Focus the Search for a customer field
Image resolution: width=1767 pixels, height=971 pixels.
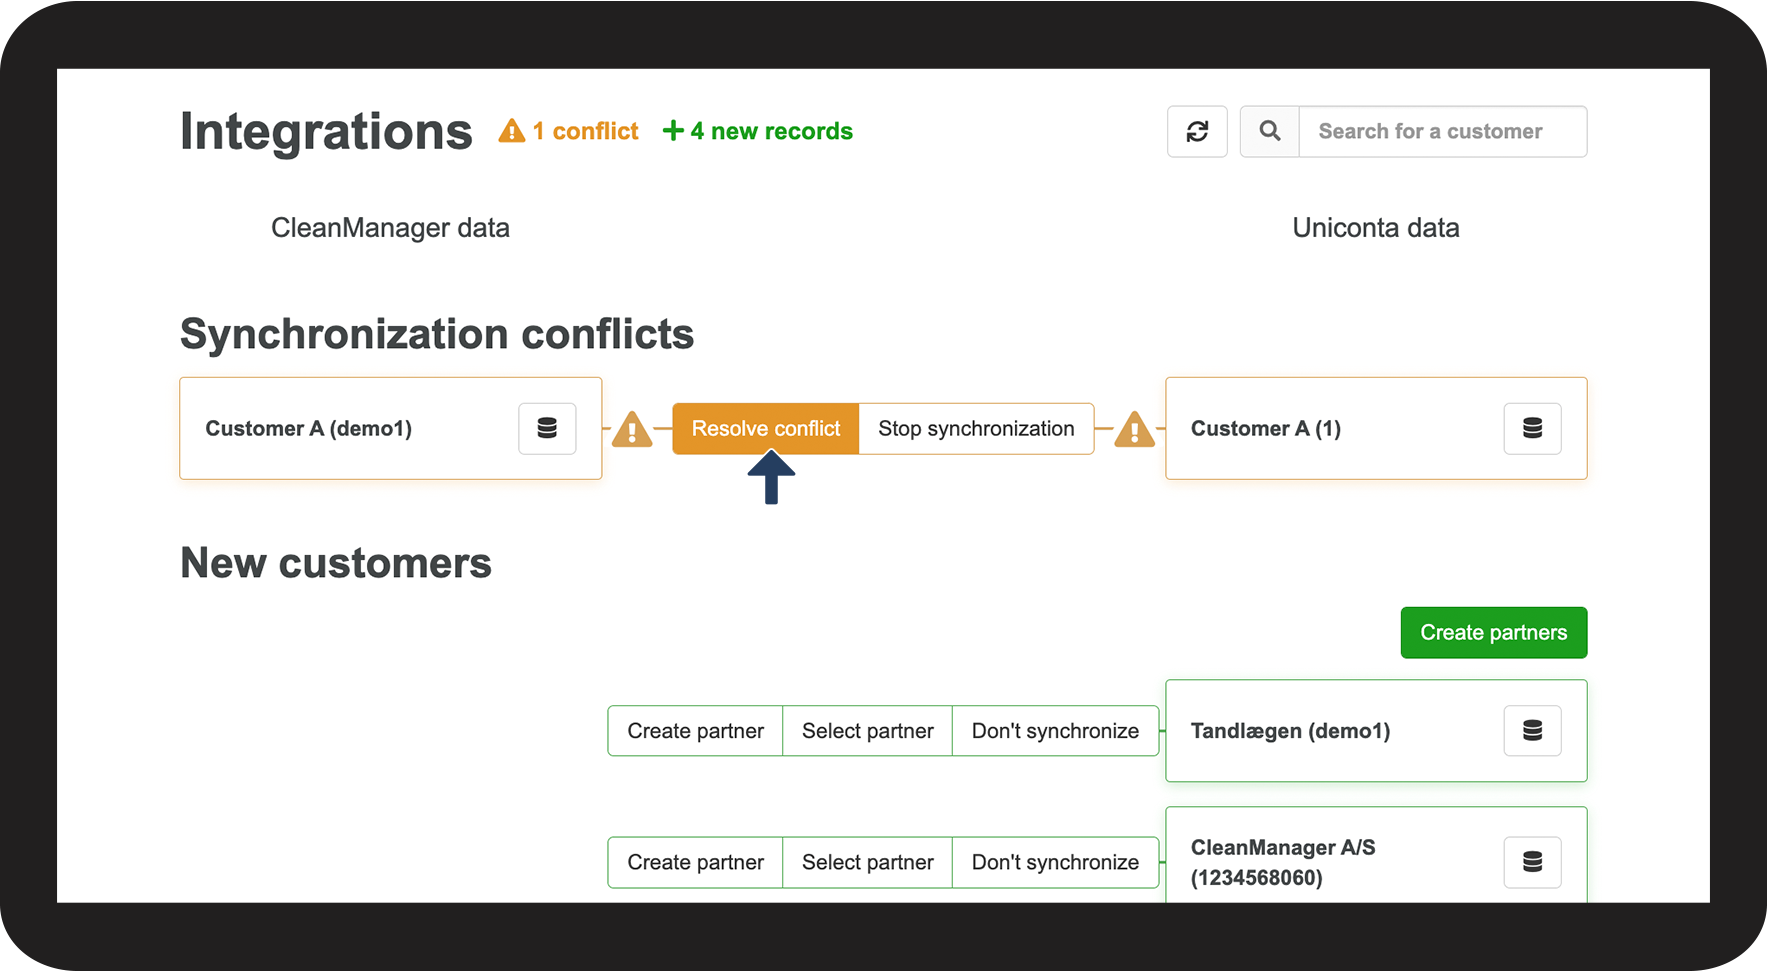pos(1441,132)
